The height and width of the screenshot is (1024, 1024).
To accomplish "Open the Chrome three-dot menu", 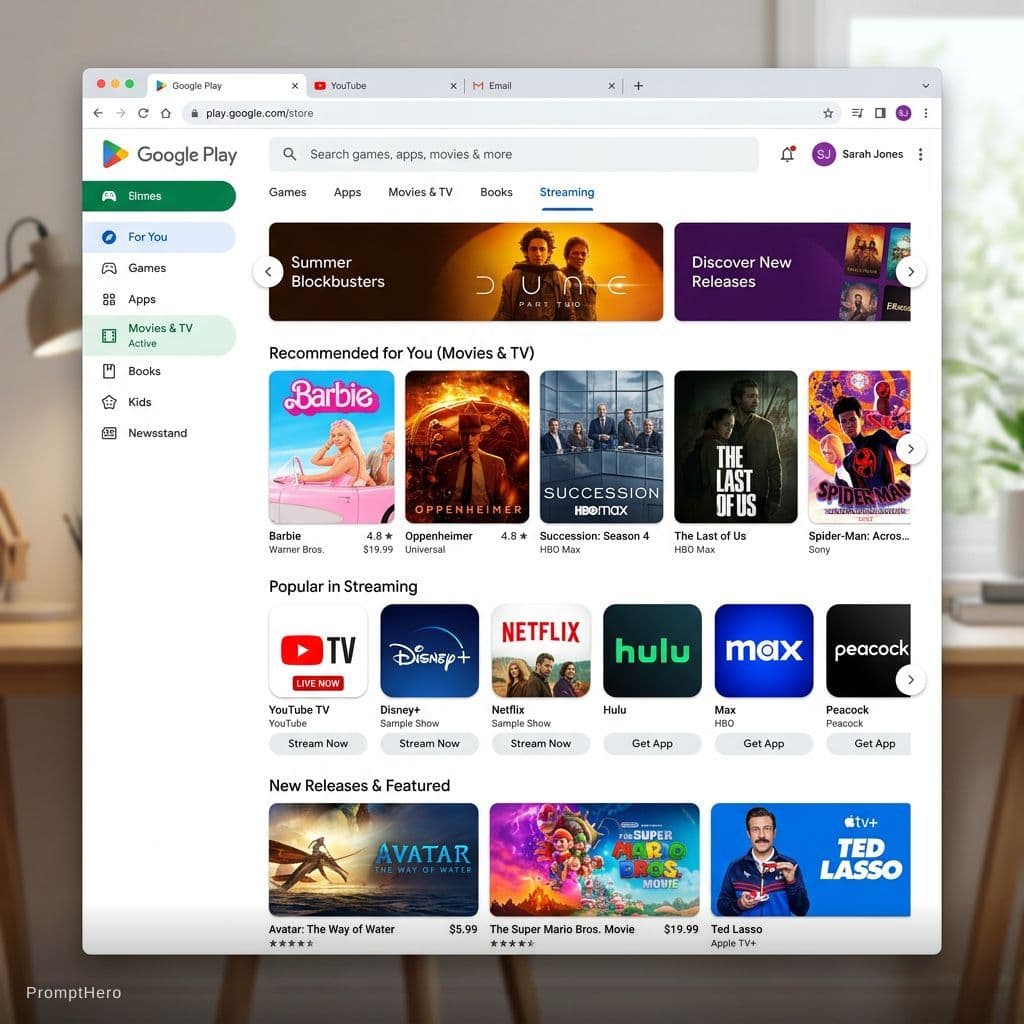I will (x=925, y=113).
